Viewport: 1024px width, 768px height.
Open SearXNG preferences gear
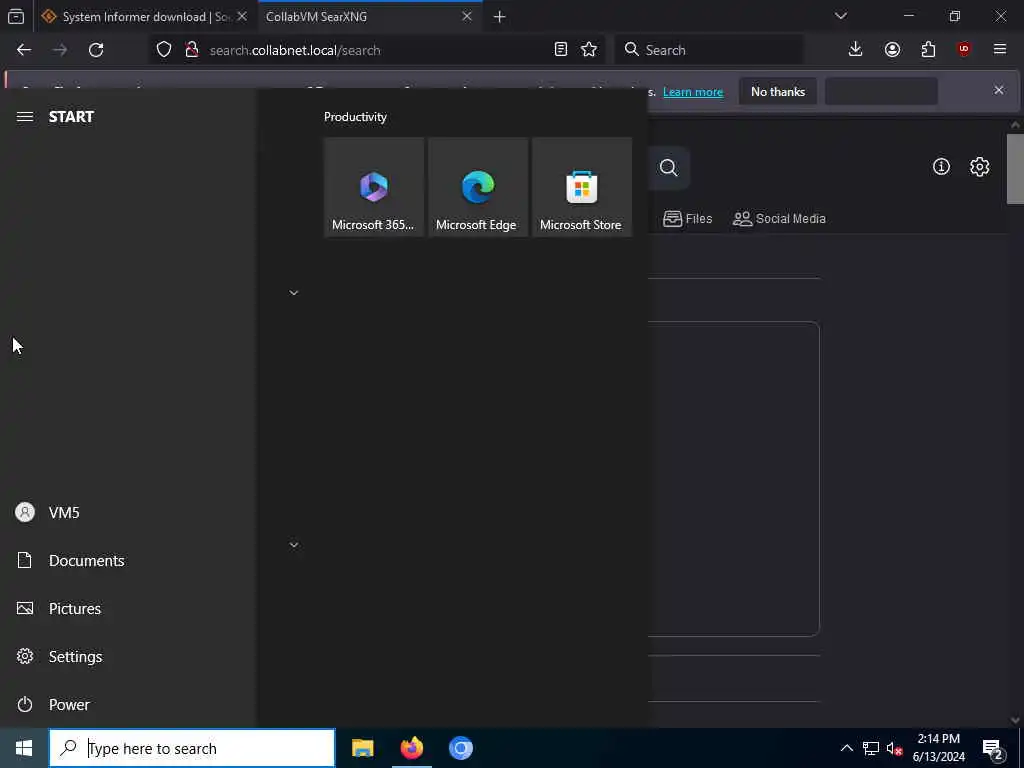click(x=980, y=167)
